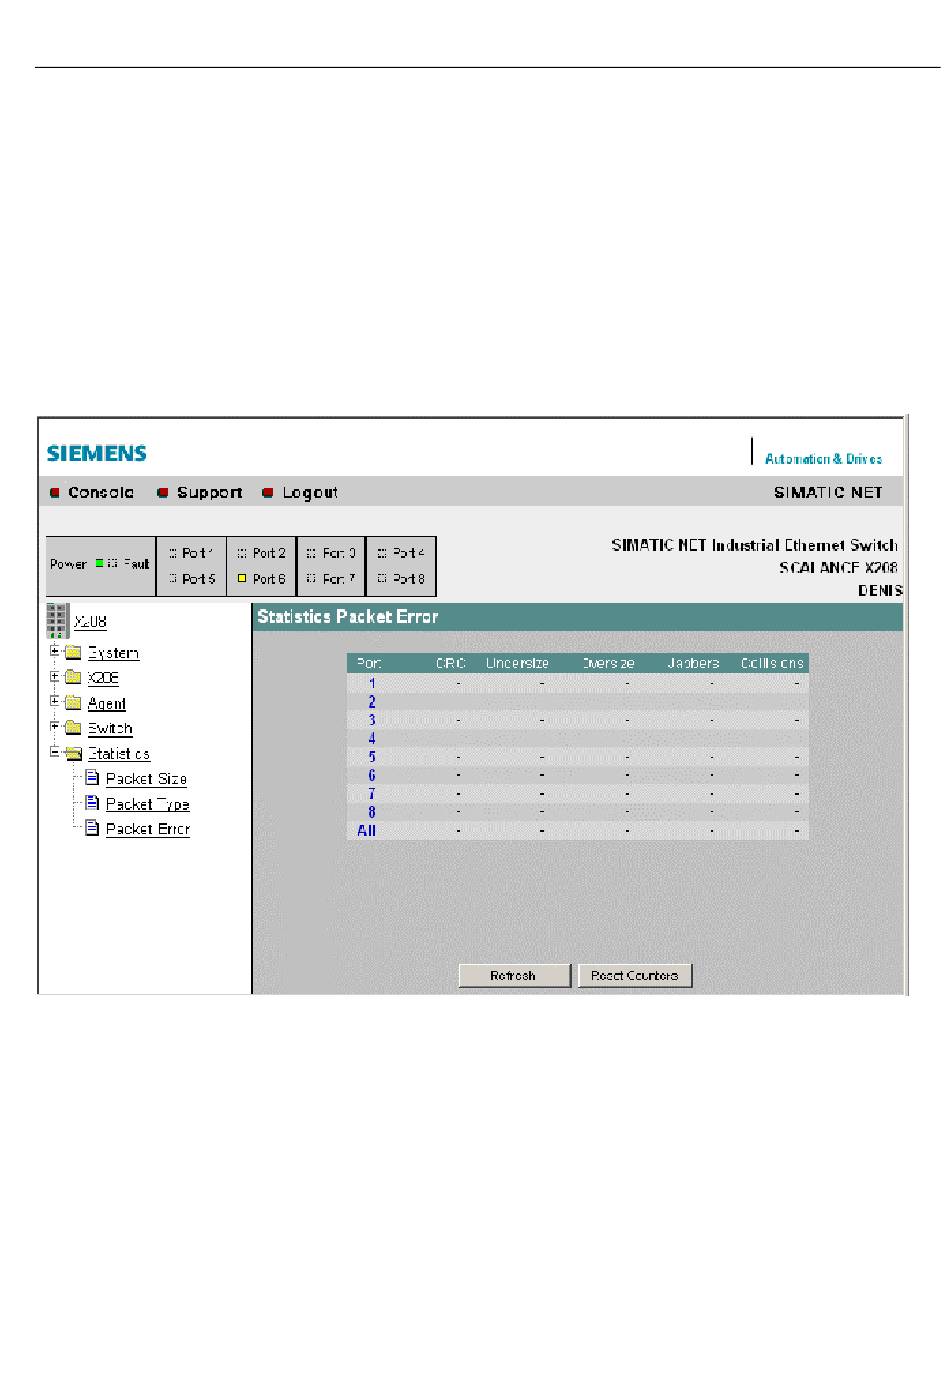Select port 8 in the error table
This screenshot has height=1398, width=950.
coord(371,812)
